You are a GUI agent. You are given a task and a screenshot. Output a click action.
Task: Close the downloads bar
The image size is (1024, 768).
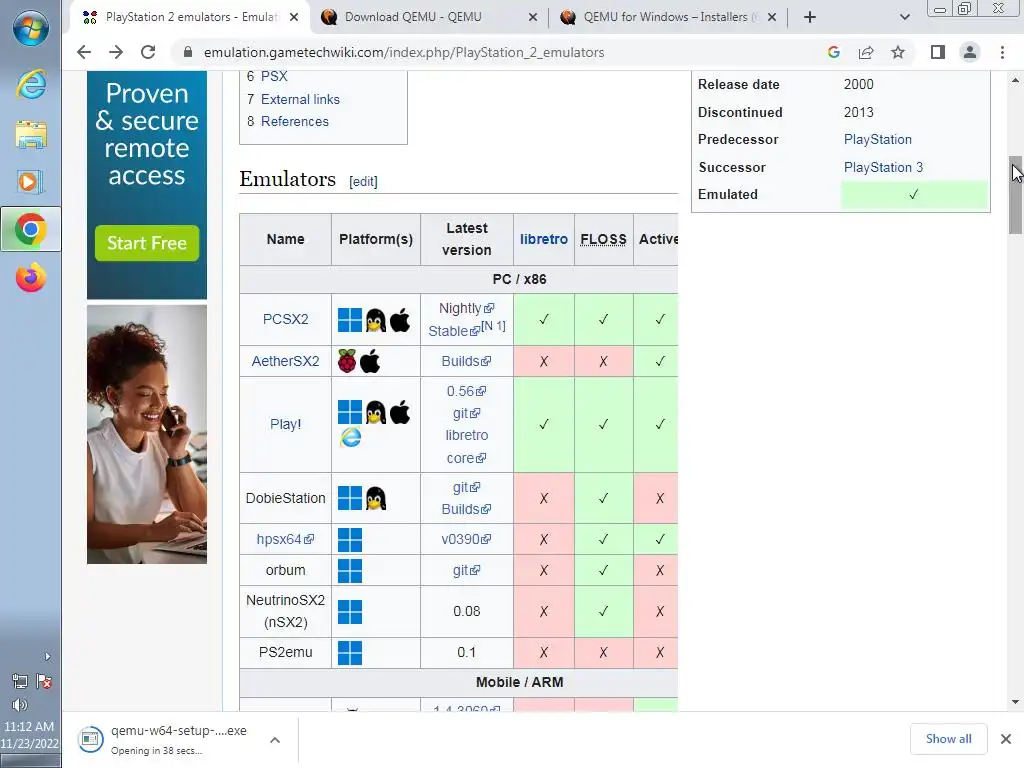1006,739
